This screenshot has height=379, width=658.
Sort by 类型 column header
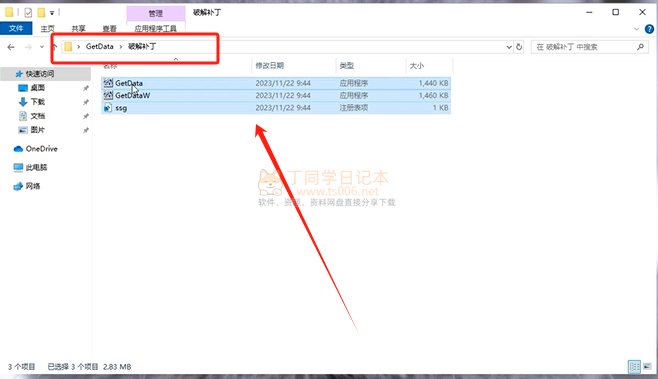347,65
